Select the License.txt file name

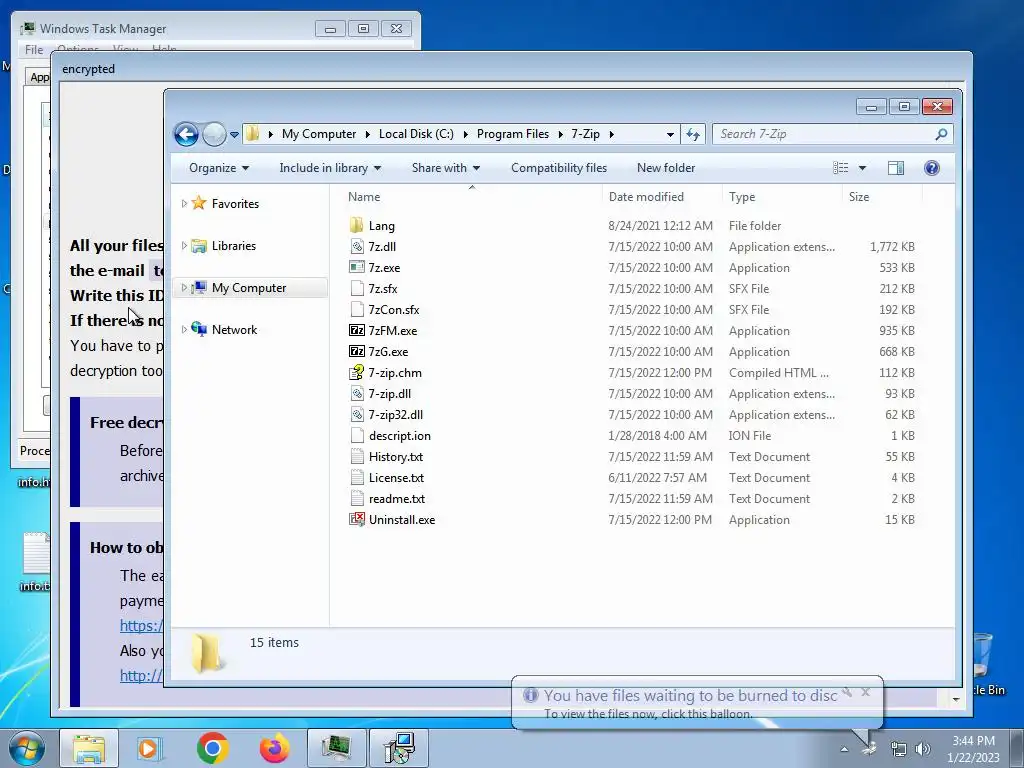pyautogui.click(x=396, y=478)
